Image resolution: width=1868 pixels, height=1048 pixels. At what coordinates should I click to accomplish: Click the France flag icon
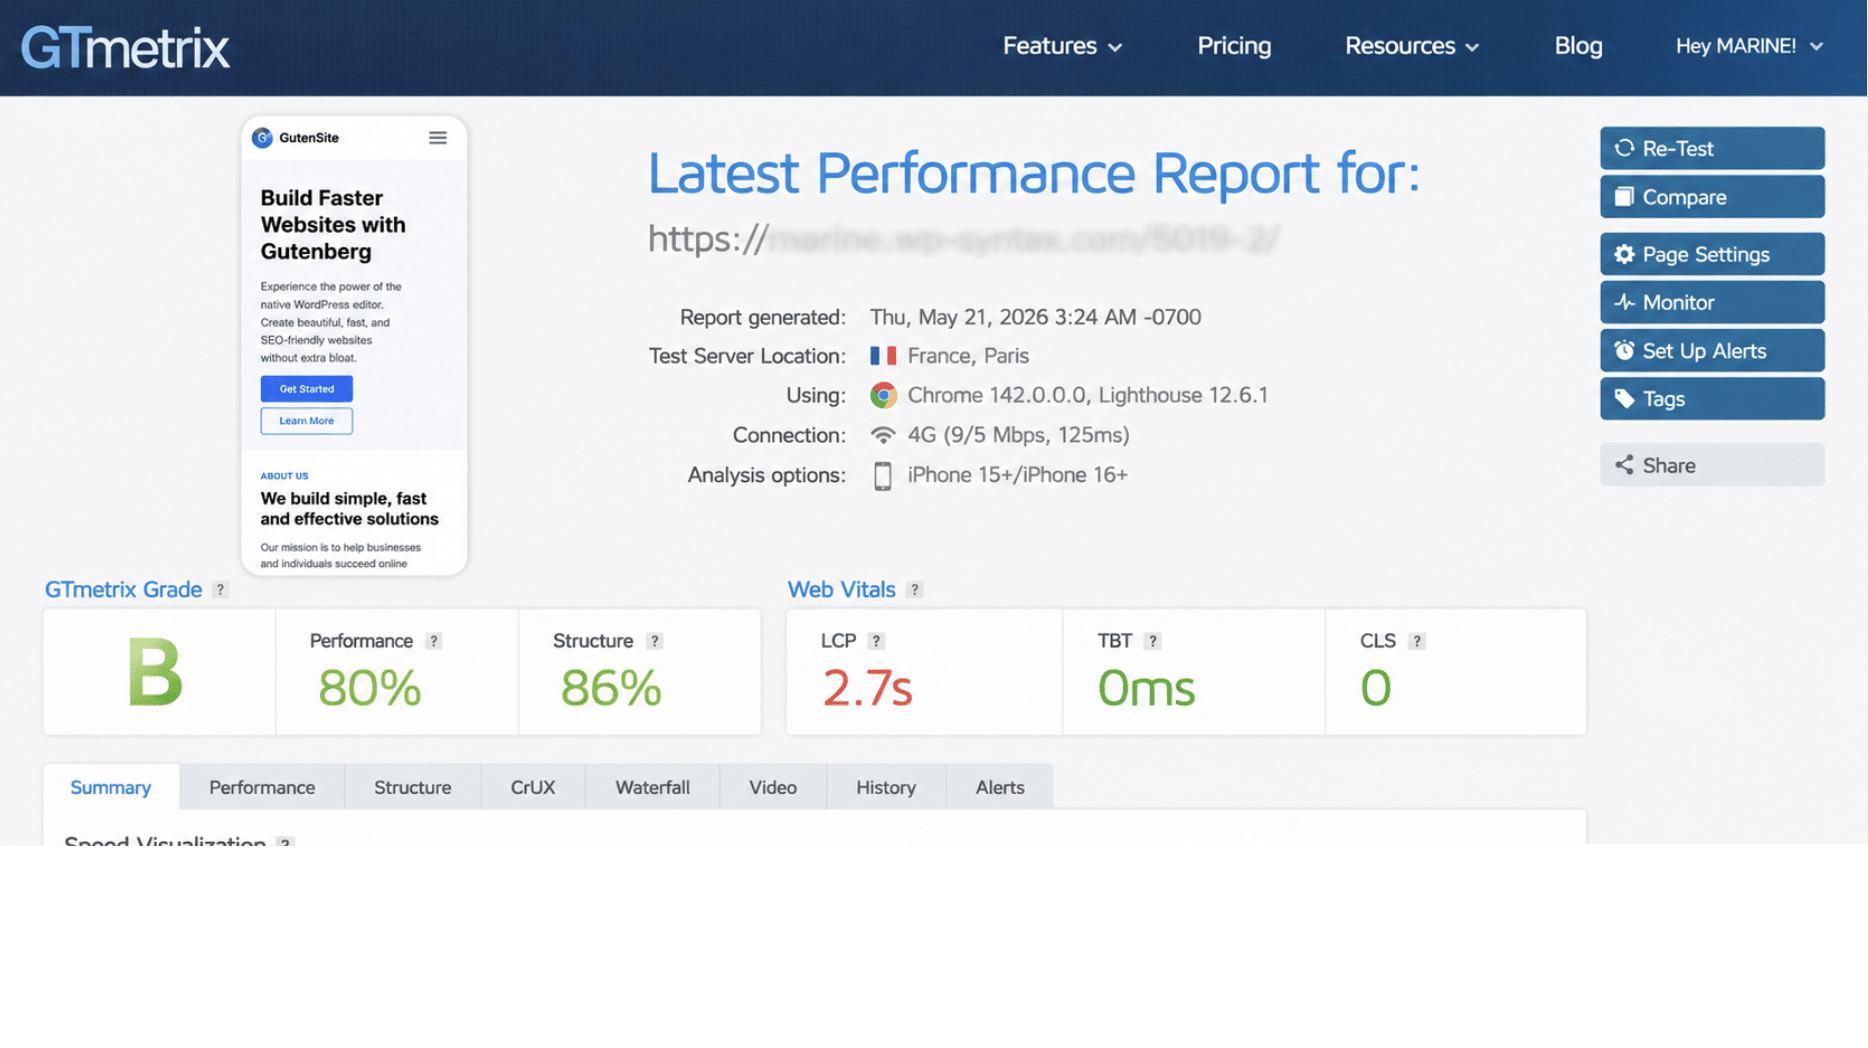(x=883, y=356)
